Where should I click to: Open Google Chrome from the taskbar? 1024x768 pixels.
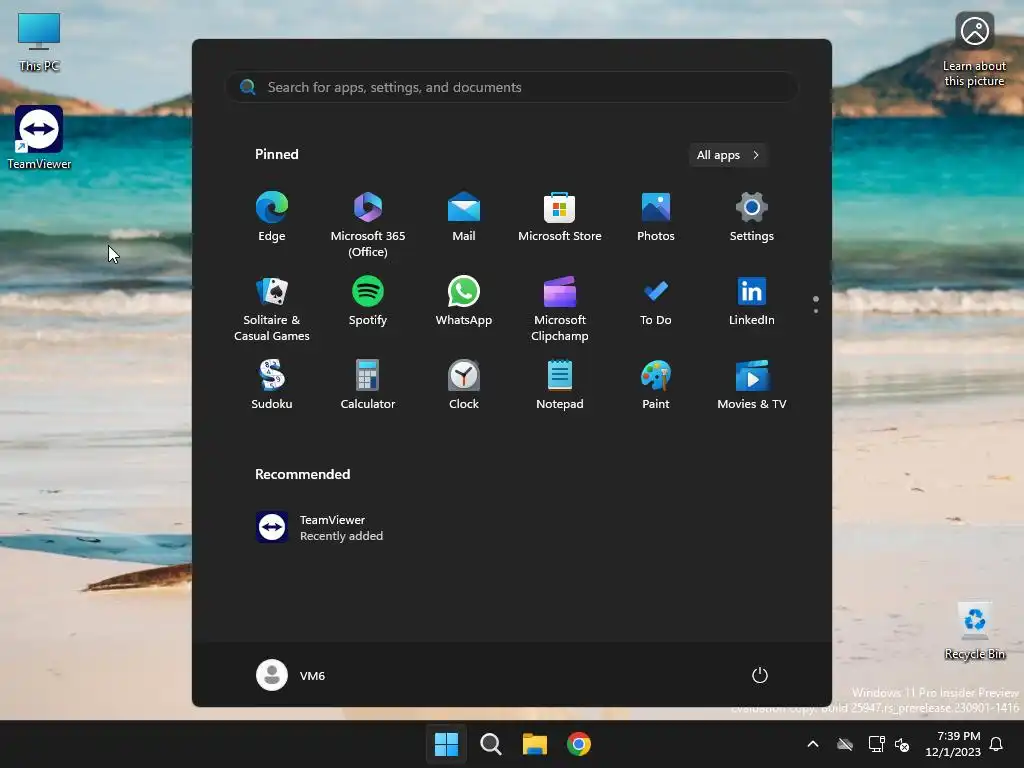(x=579, y=744)
